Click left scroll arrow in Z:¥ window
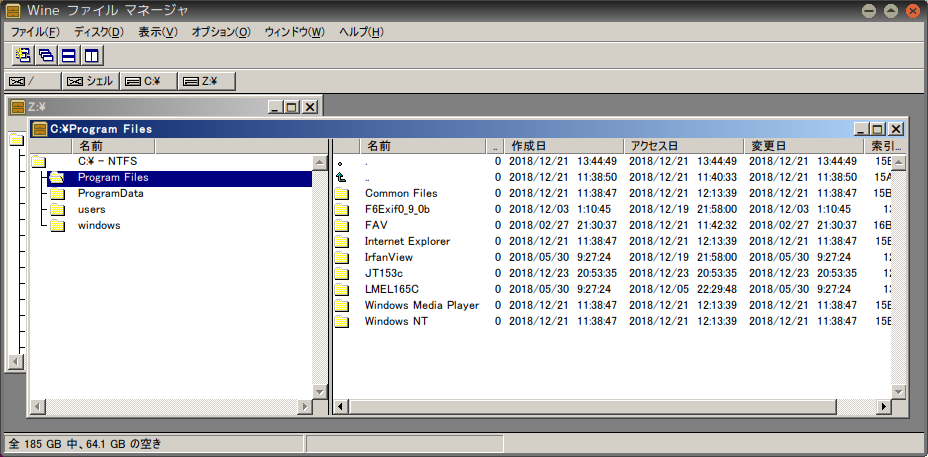The image size is (928, 457). click(x=16, y=361)
